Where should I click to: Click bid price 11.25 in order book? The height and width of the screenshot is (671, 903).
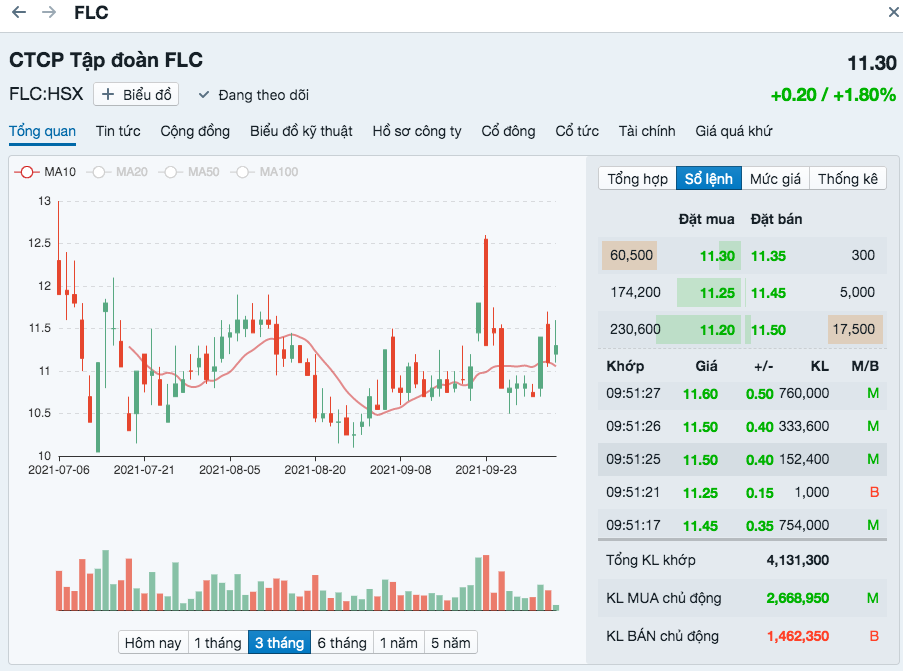718,293
